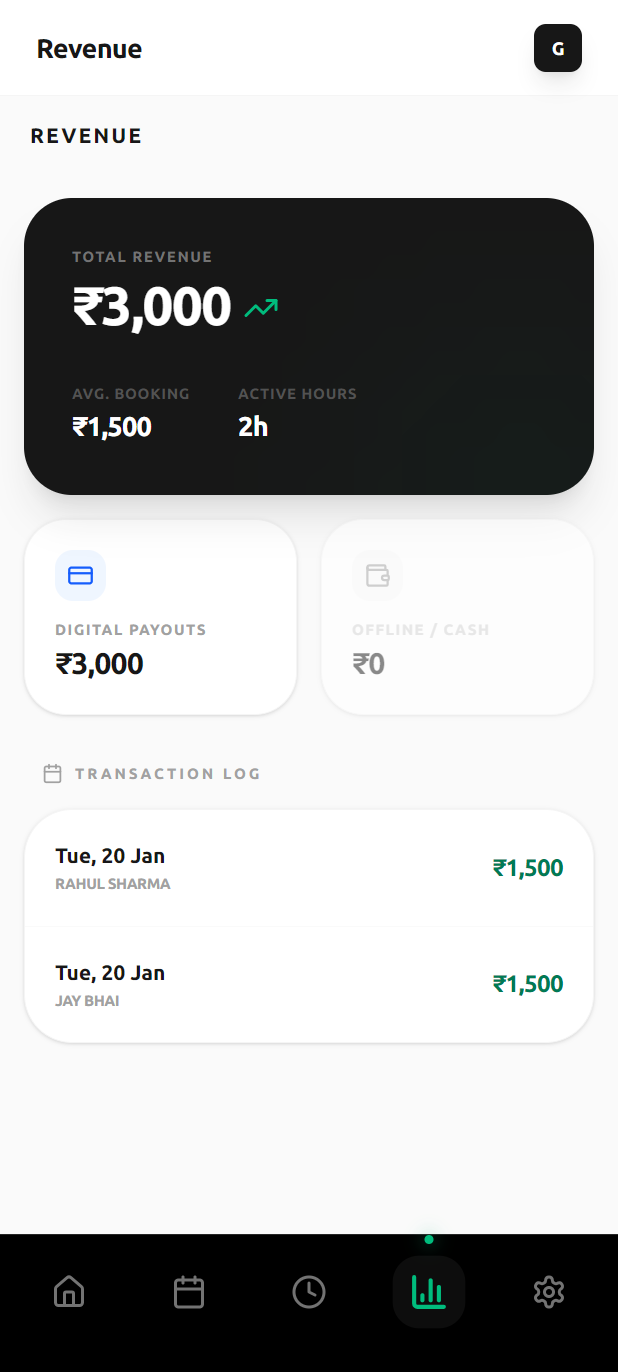Screen dimensions: 618x1372
Task: Open the Offline / Cash card
Action: tap(457, 617)
